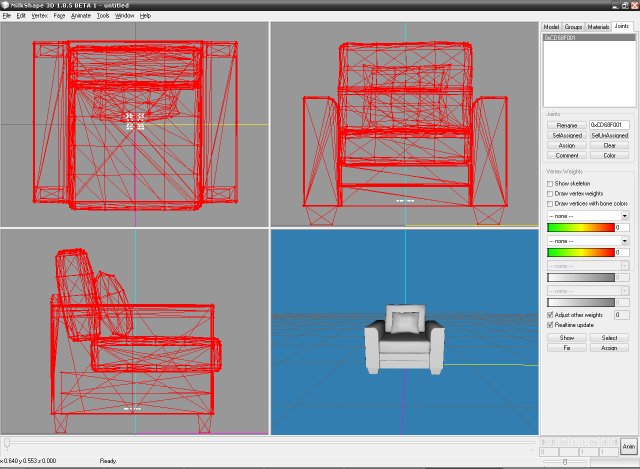Switch to the Groups tab
Viewport: 640px width, 469px height.
pos(574,26)
